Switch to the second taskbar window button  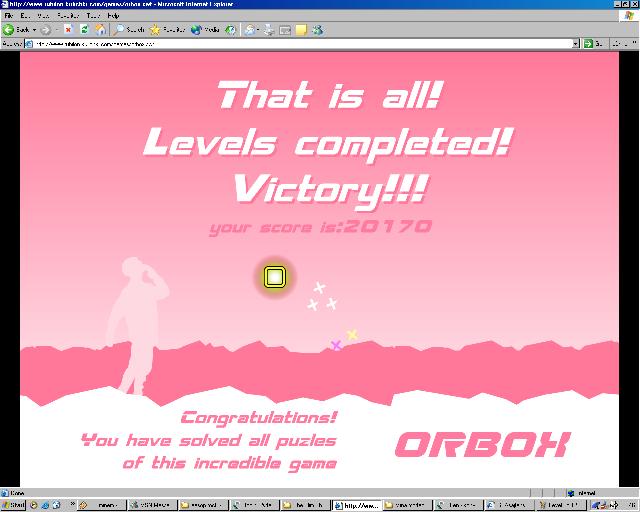coord(152,505)
